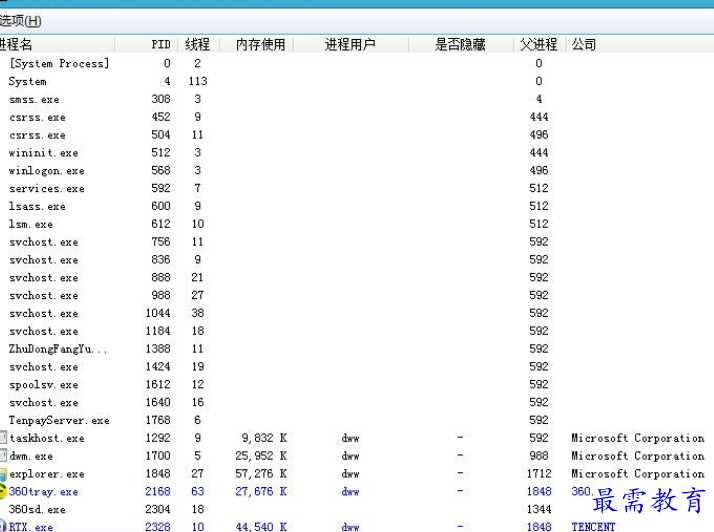Click Microsoft Corporation in taskhost.exe row
The height and width of the screenshot is (532, 714).
point(638,438)
